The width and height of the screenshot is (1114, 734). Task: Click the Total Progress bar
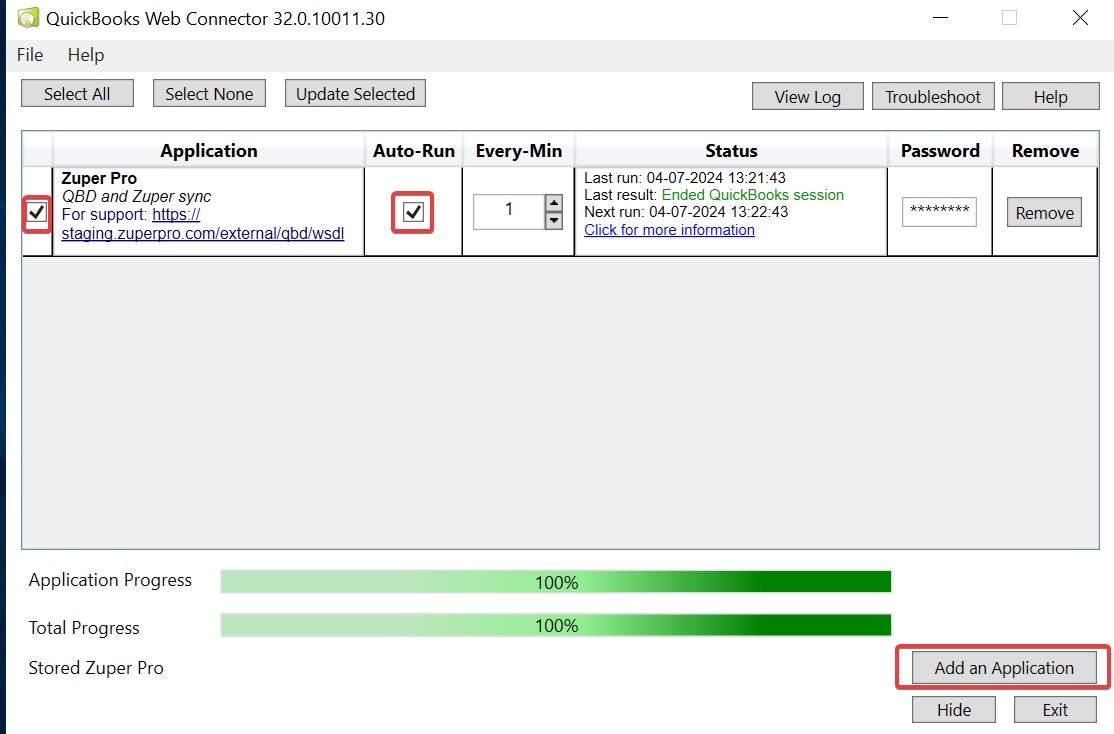tap(556, 625)
